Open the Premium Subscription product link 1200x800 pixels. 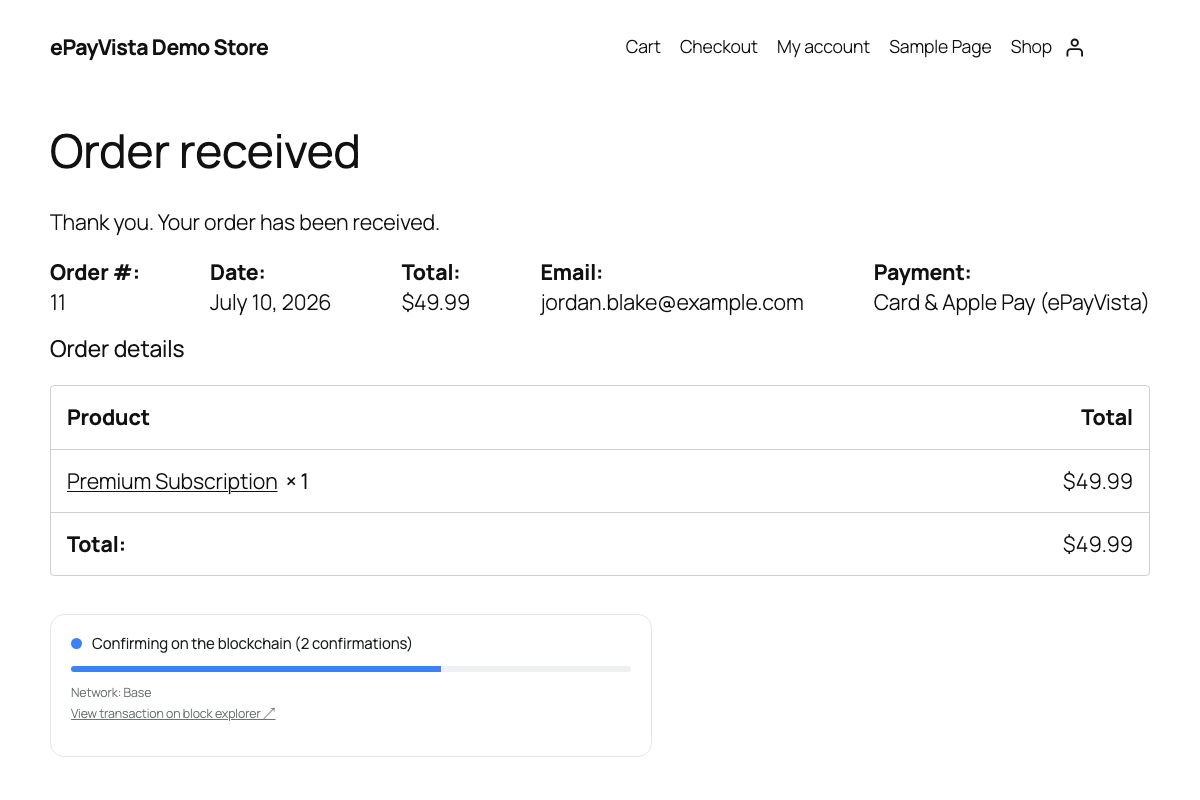coord(172,481)
